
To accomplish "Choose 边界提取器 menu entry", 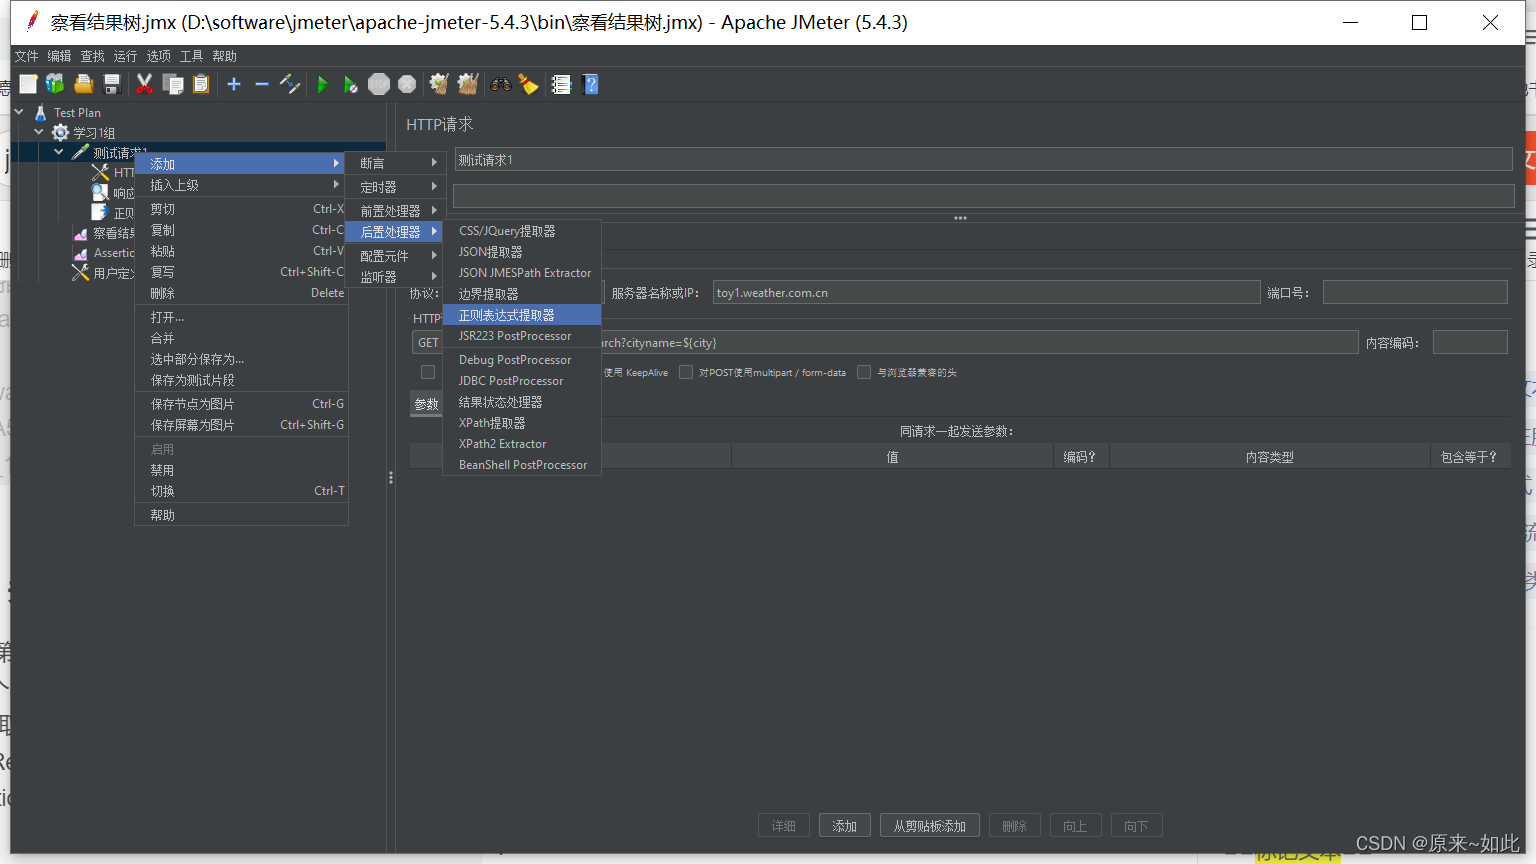I will point(522,294).
